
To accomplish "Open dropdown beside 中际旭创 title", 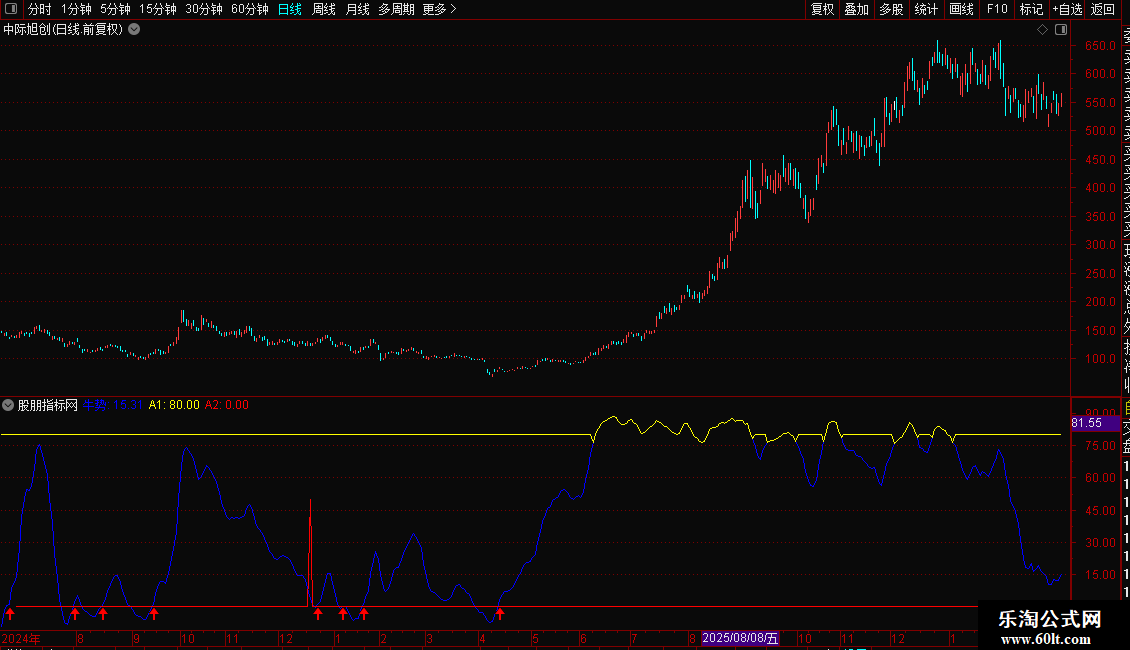I will [134, 30].
